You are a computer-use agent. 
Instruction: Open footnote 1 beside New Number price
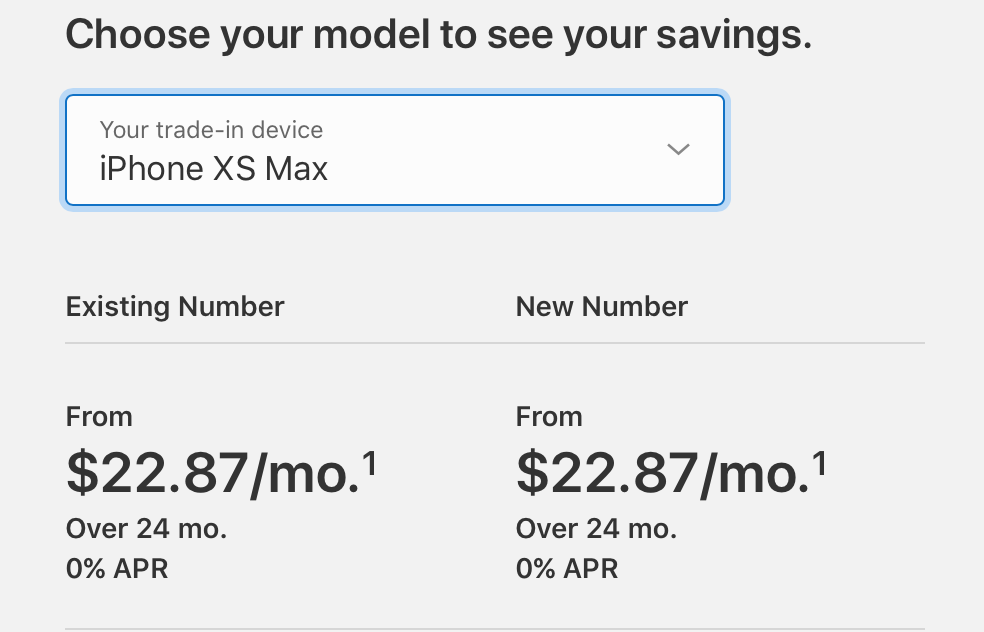click(x=820, y=462)
